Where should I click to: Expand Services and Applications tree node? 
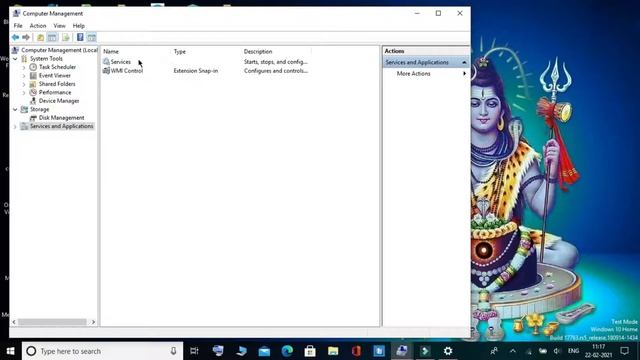pos(16,127)
